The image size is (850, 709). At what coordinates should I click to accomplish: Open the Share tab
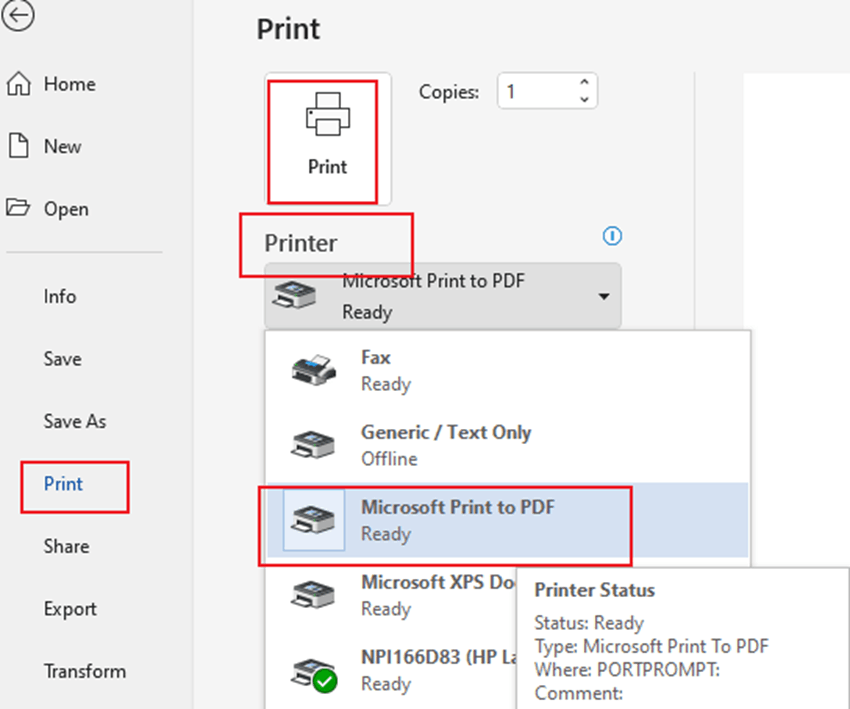tap(67, 546)
